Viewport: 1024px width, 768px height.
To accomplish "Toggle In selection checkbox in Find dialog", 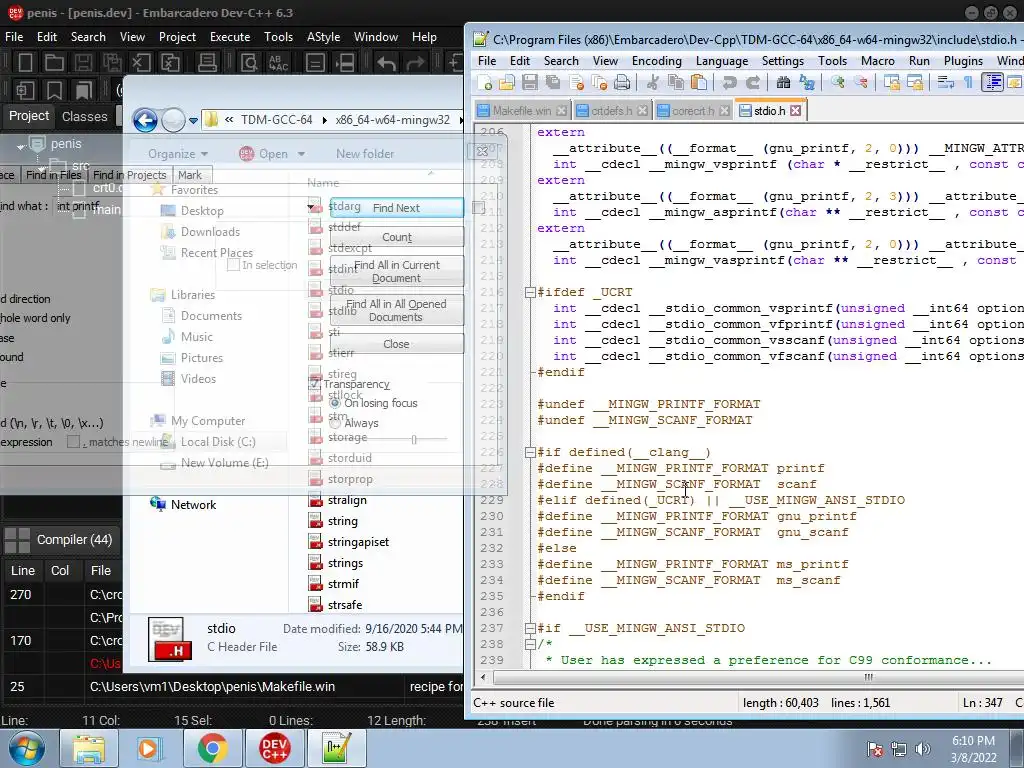I will click(x=233, y=265).
